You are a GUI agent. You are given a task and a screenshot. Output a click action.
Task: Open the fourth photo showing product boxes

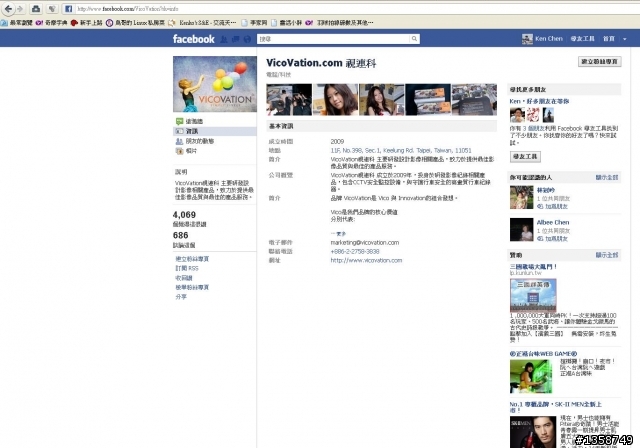click(428, 100)
